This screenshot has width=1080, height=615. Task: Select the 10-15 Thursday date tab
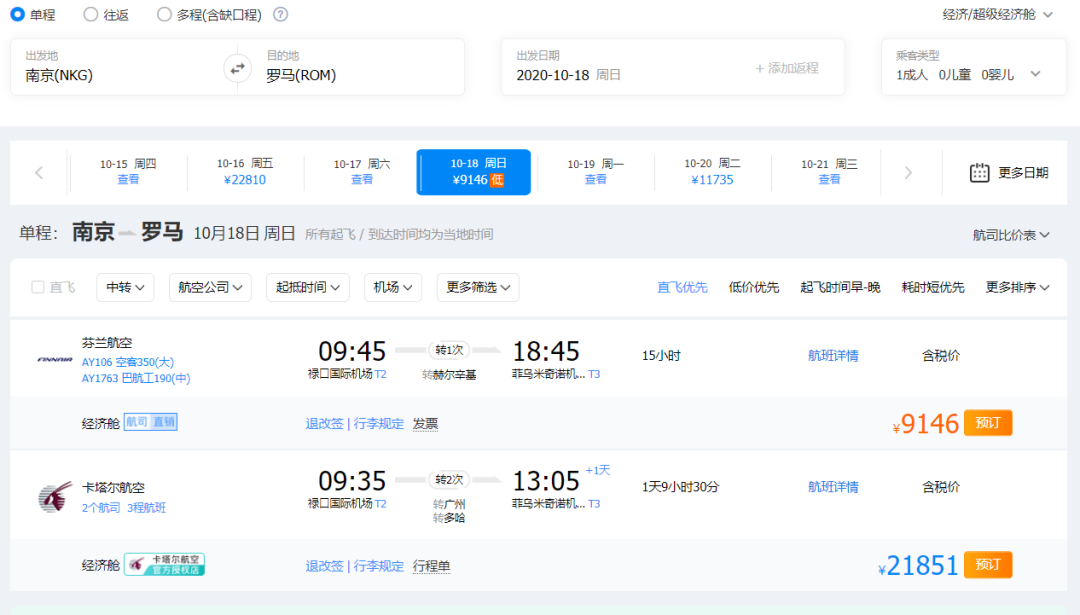pyautogui.click(x=128, y=172)
